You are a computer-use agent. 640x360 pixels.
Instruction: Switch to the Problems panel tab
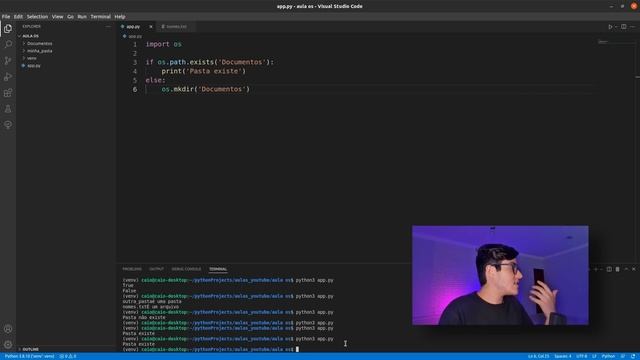(132, 269)
